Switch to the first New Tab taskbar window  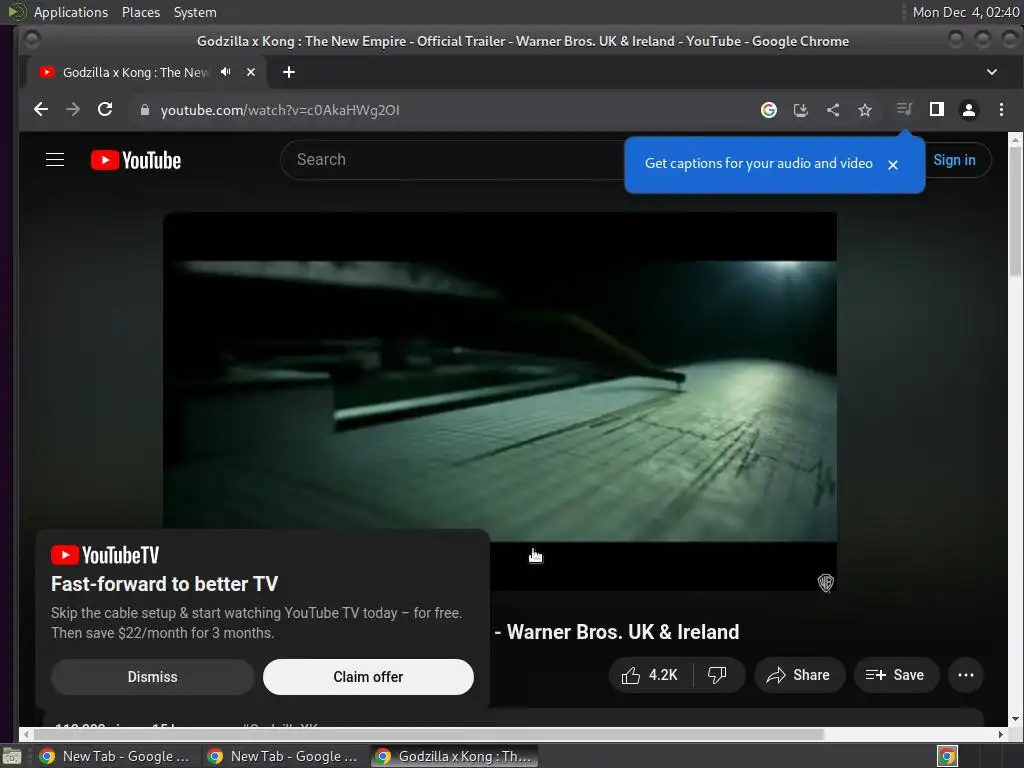pyautogui.click(x=116, y=756)
